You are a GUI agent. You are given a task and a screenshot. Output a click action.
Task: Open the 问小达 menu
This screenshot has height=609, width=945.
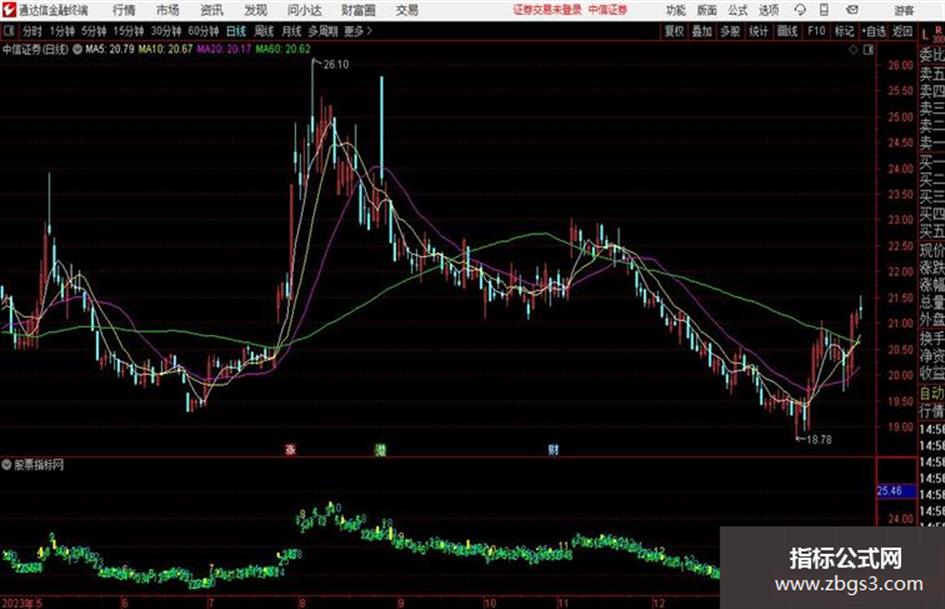tap(304, 10)
